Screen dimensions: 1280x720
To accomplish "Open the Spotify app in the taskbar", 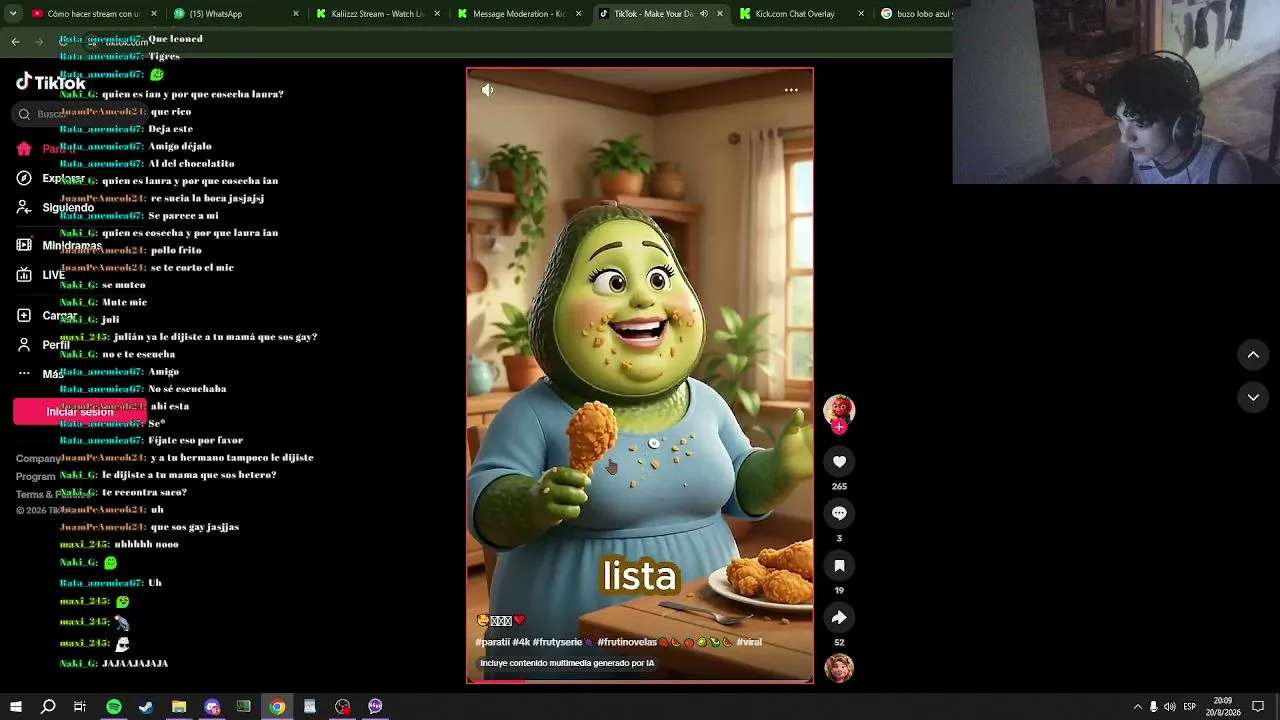I will pos(114,707).
